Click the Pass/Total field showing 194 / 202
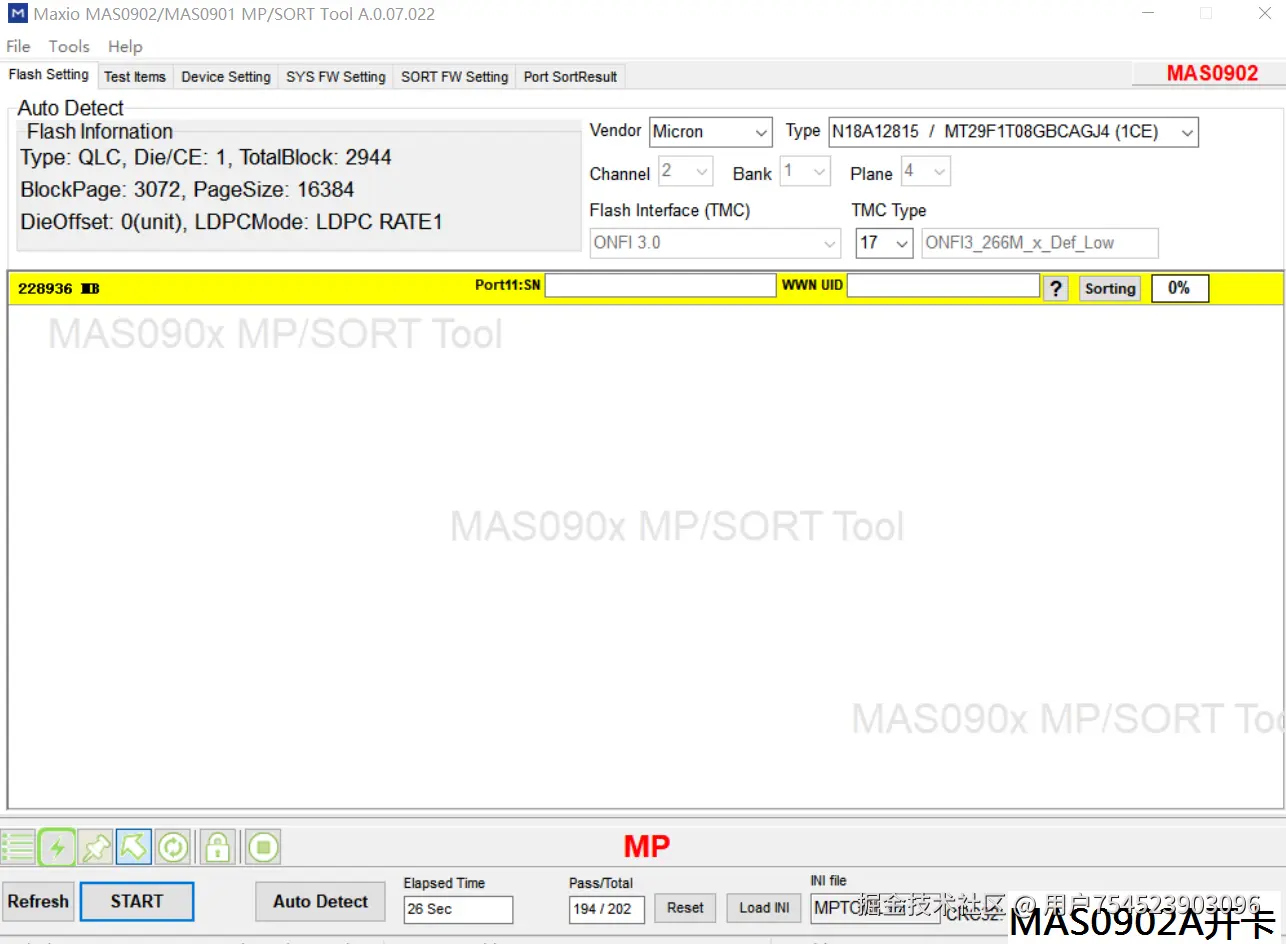The width and height of the screenshot is (1286, 944). [x=607, y=909]
